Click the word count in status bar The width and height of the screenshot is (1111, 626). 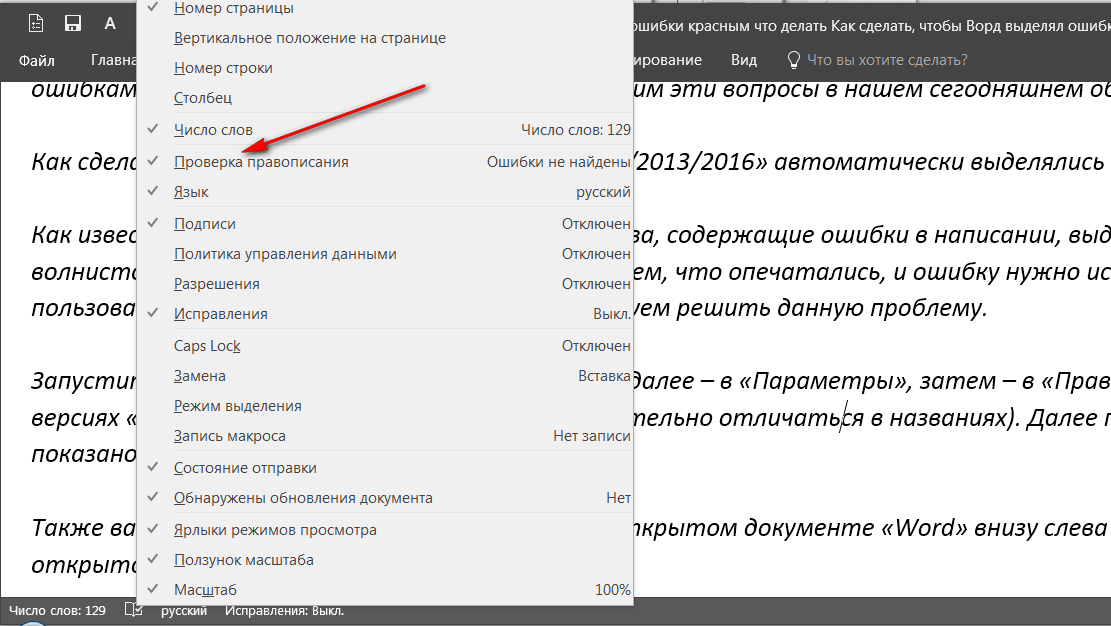coord(57,610)
